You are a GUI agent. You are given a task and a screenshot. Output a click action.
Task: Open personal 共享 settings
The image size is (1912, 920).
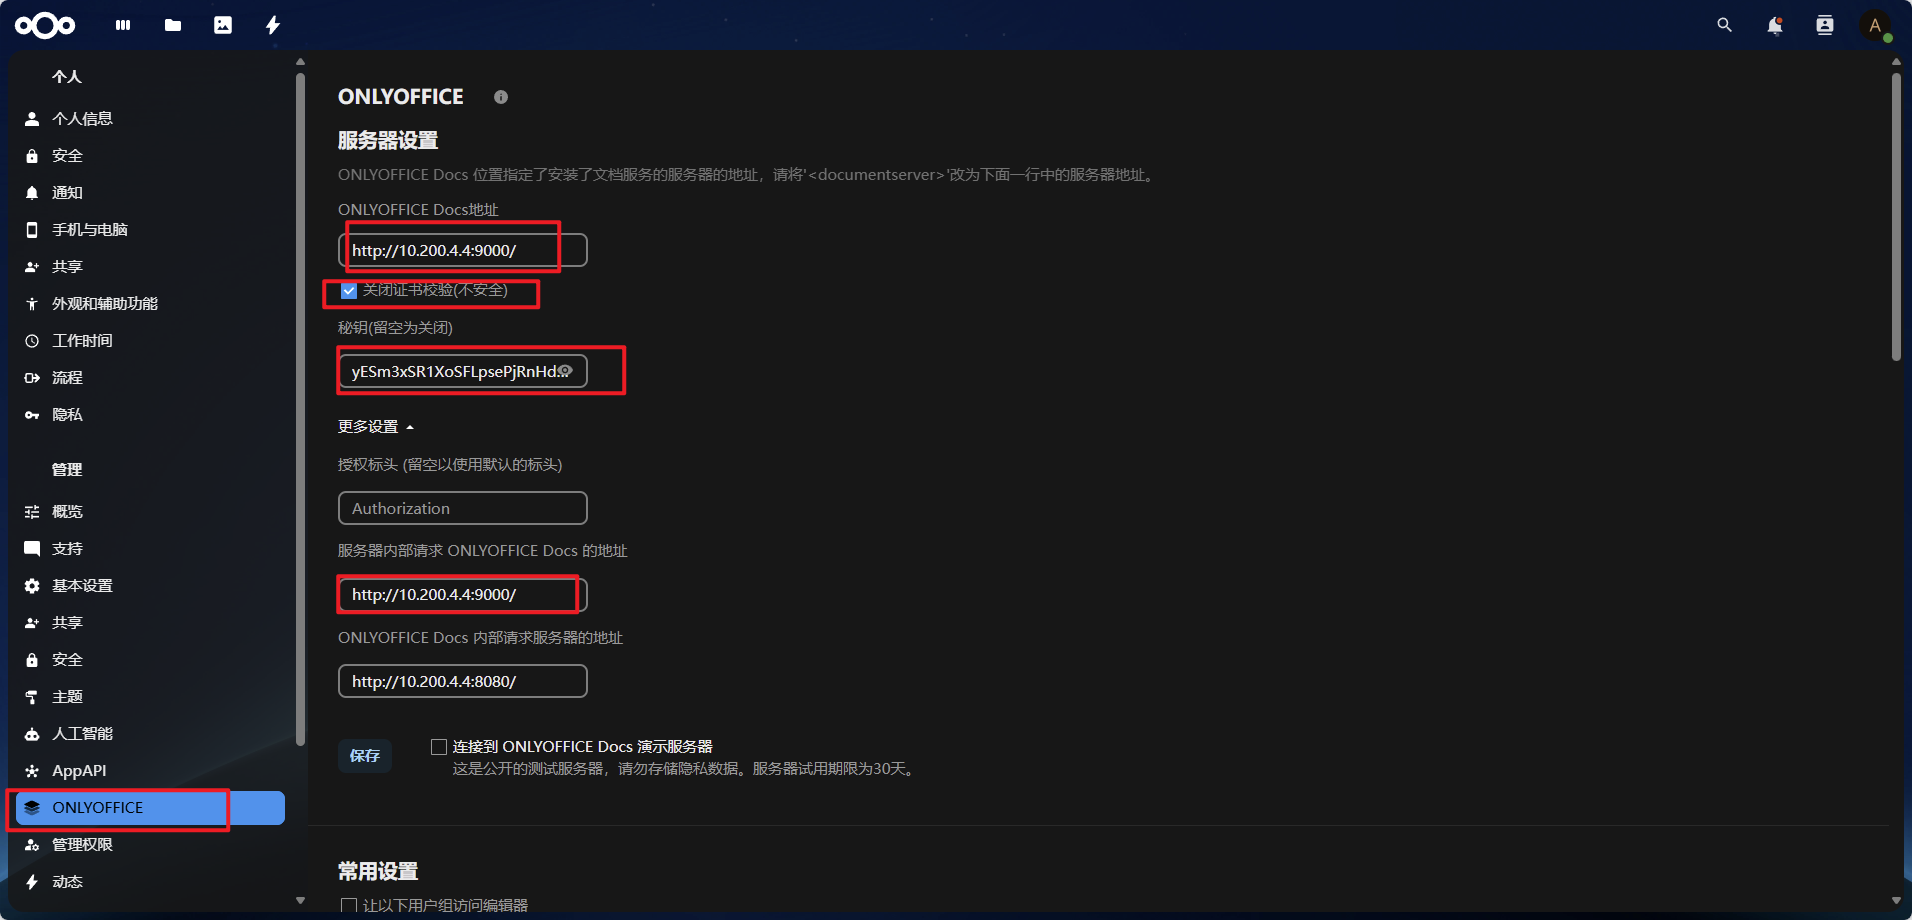coord(150,267)
